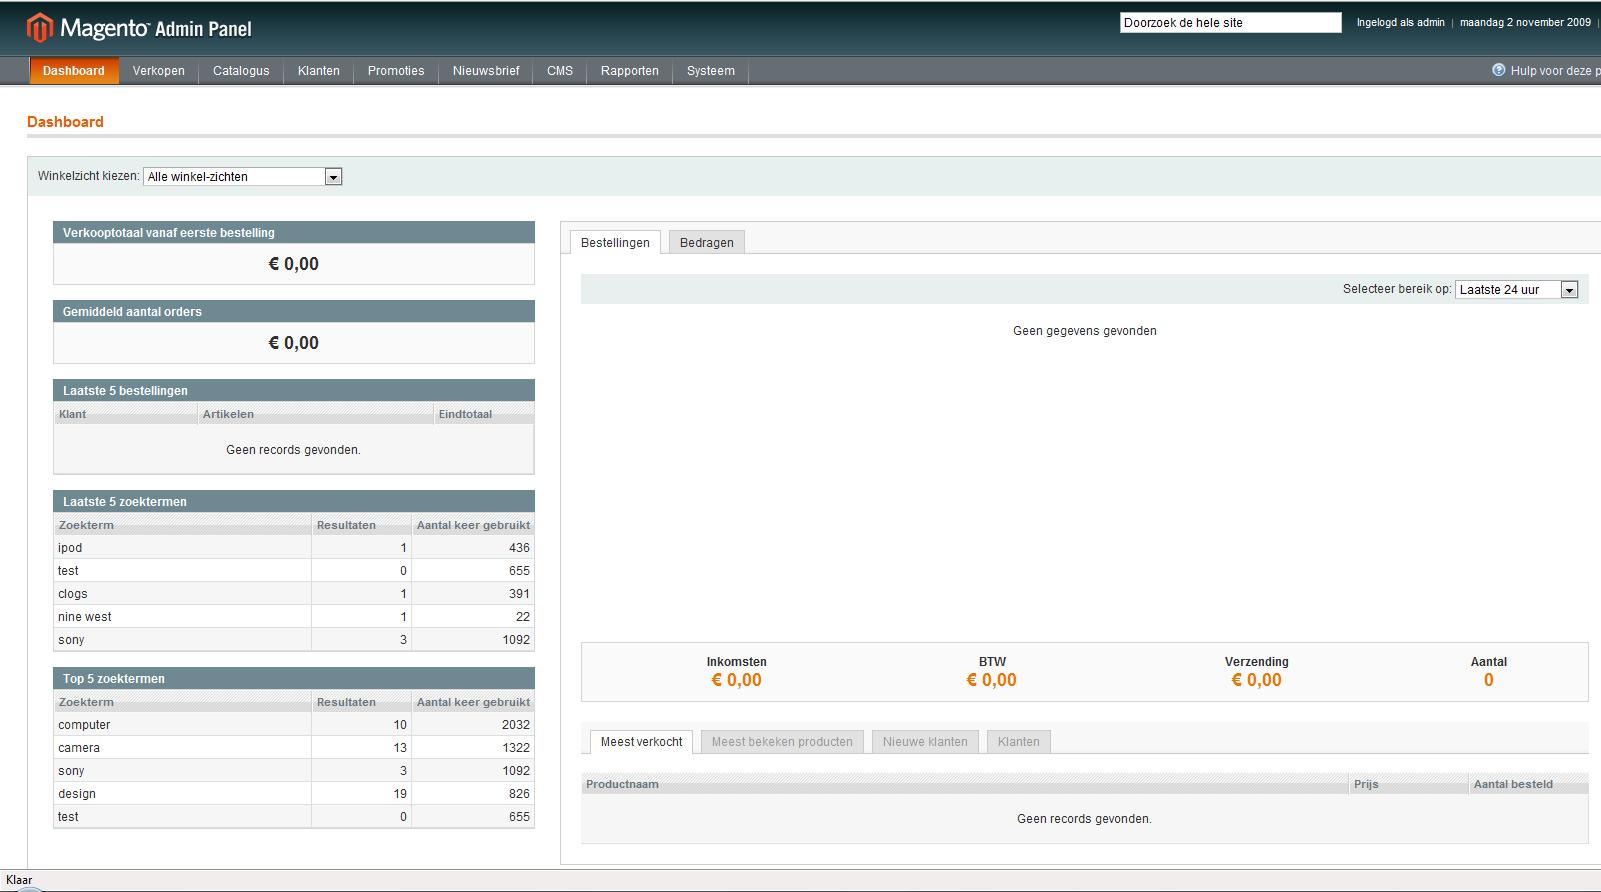The width and height of the screenshot is (1601, 892).
Task: Click the 'Doorzoek de hele site' search field
Action: tap(1230, 22)
